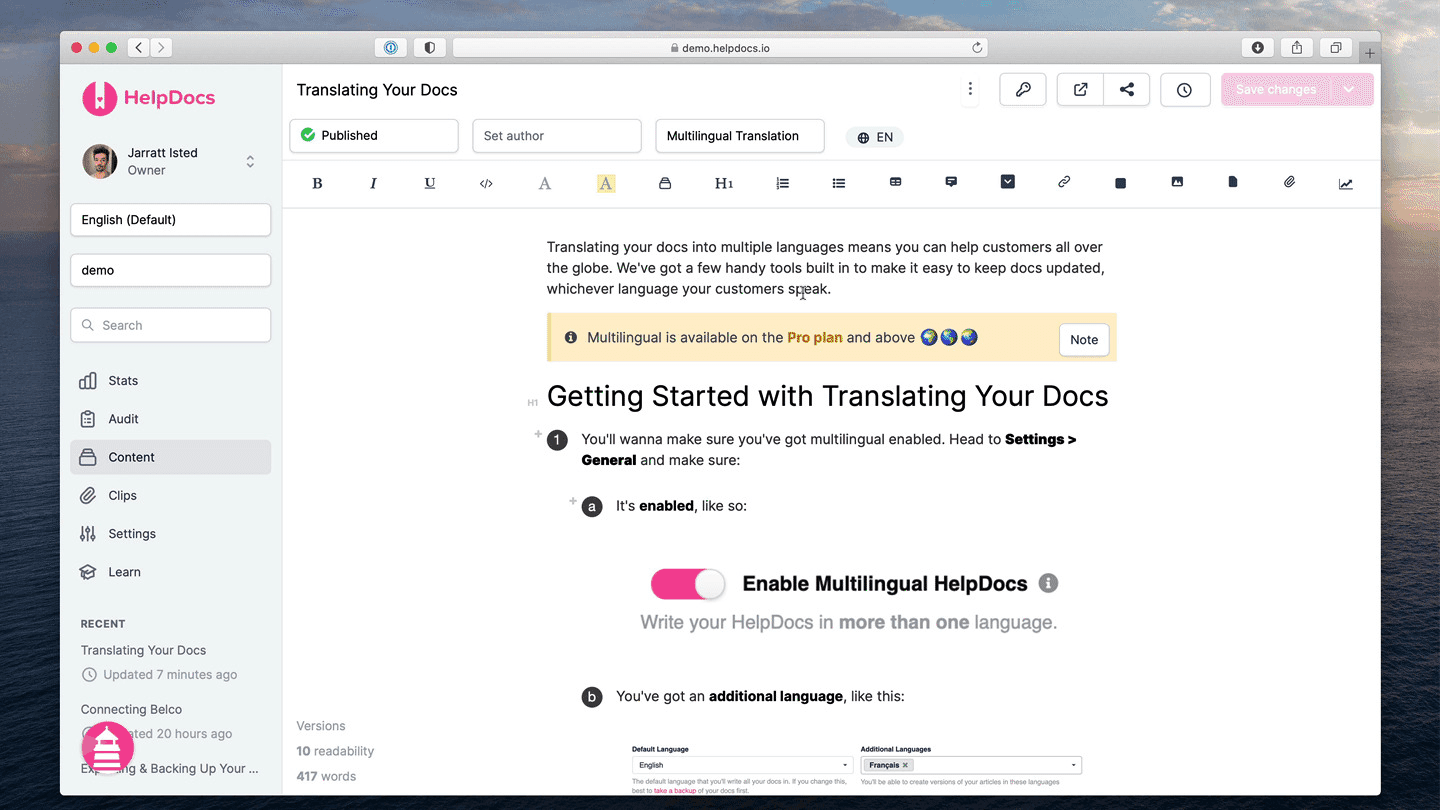1440x810 pixels.
Task: Open article permissions key icon
Action: [x=1023, y=90]
